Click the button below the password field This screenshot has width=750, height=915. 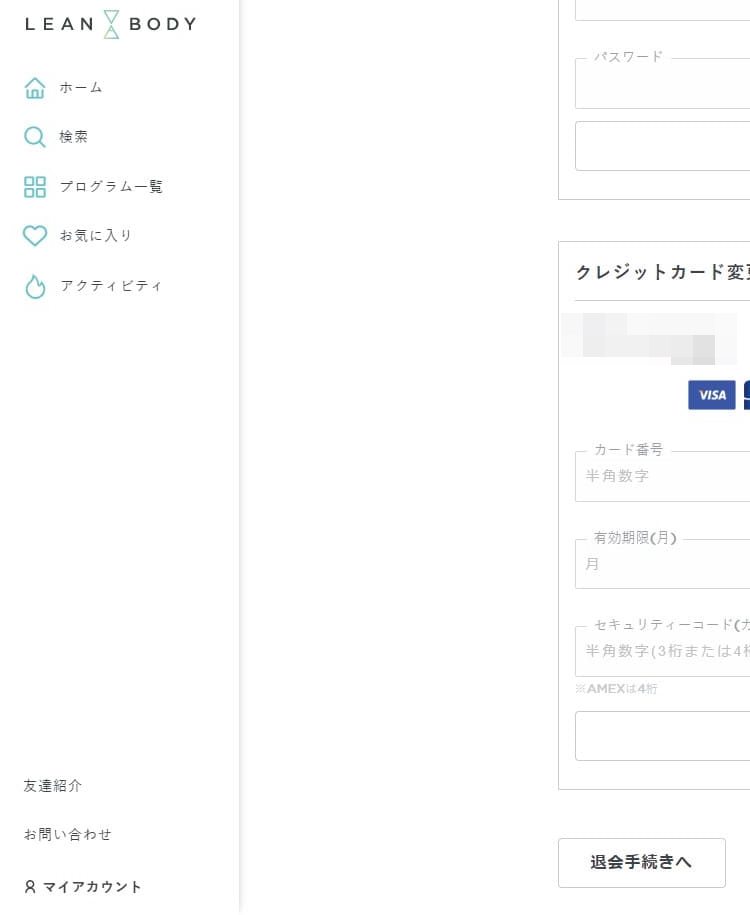coord(662,146)
